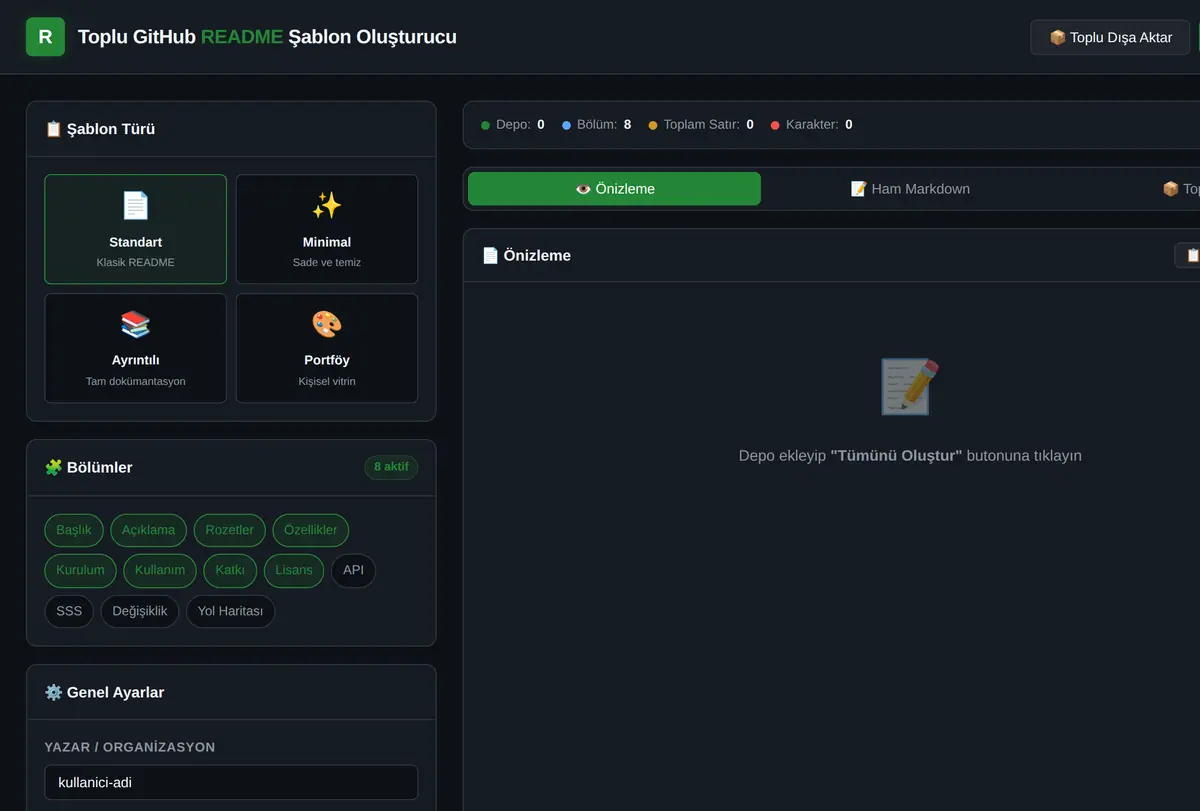Click the Portföy template palette icon
The image size is (1200, 811).
pos(326,324)
